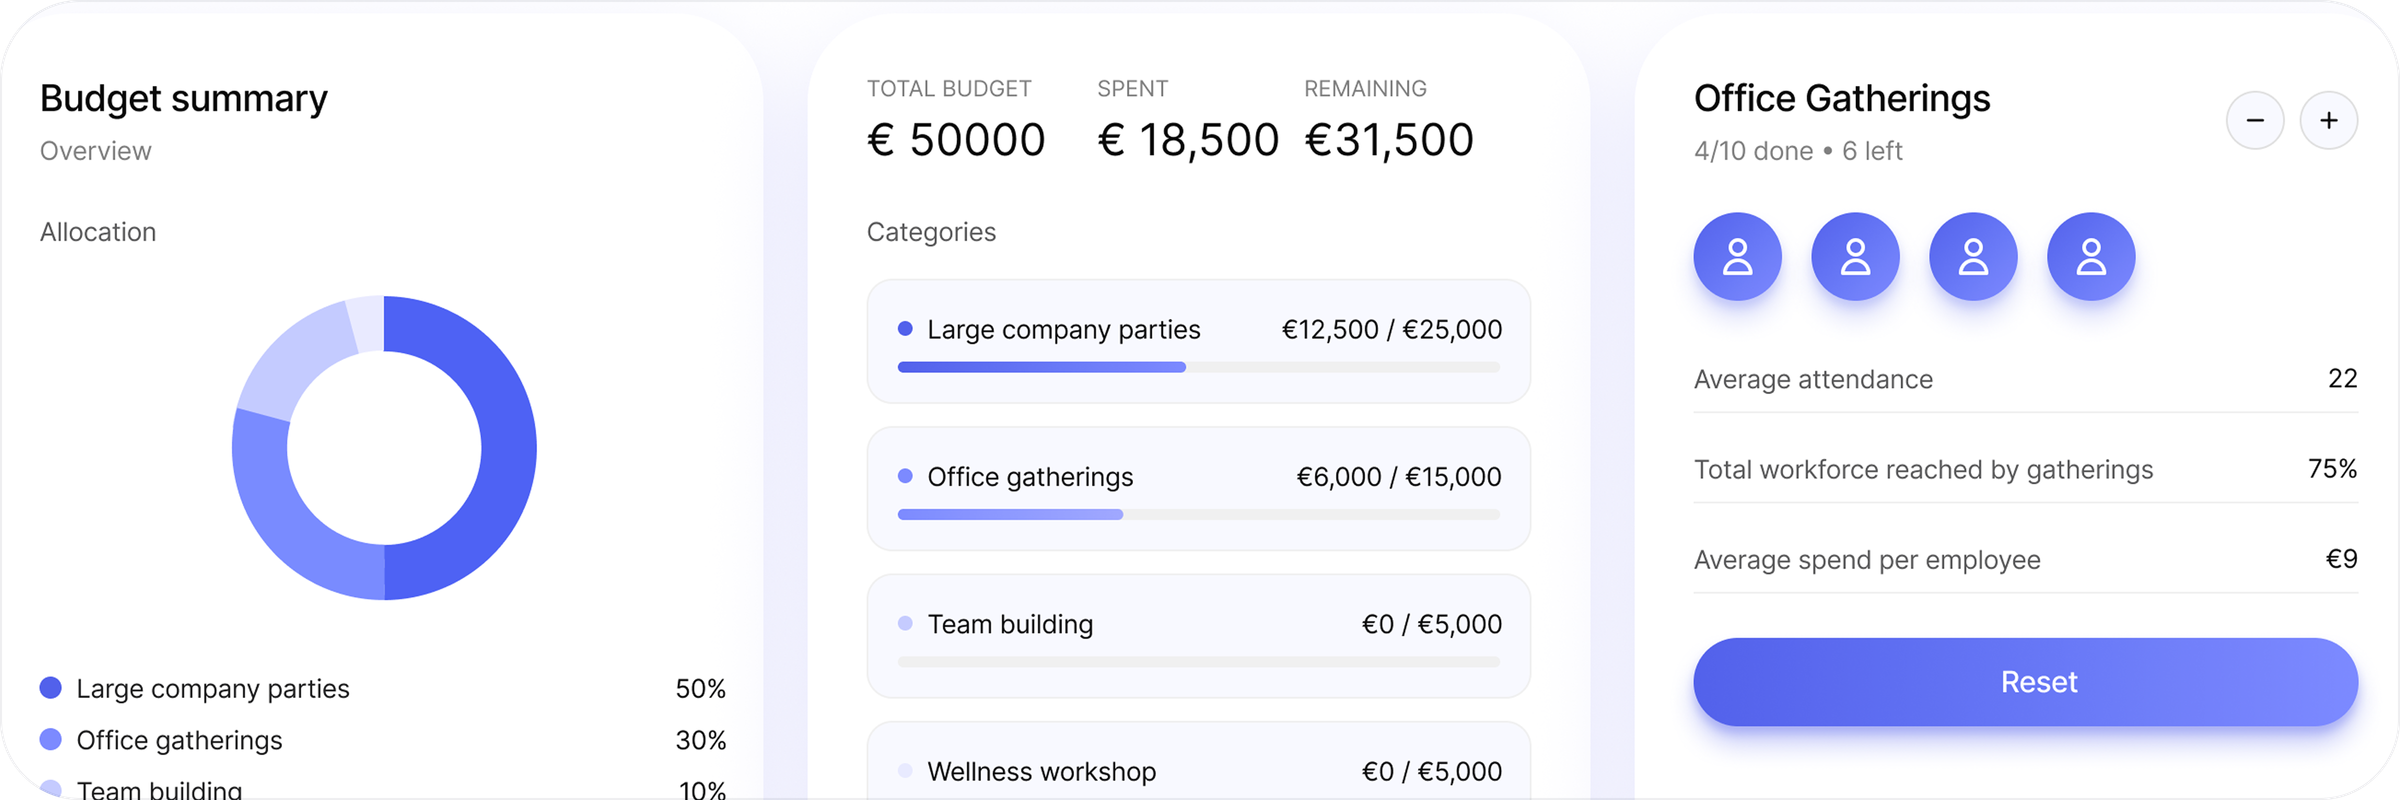
Task: Click the Large company parties progress bar
Action: pos(1199,367)
